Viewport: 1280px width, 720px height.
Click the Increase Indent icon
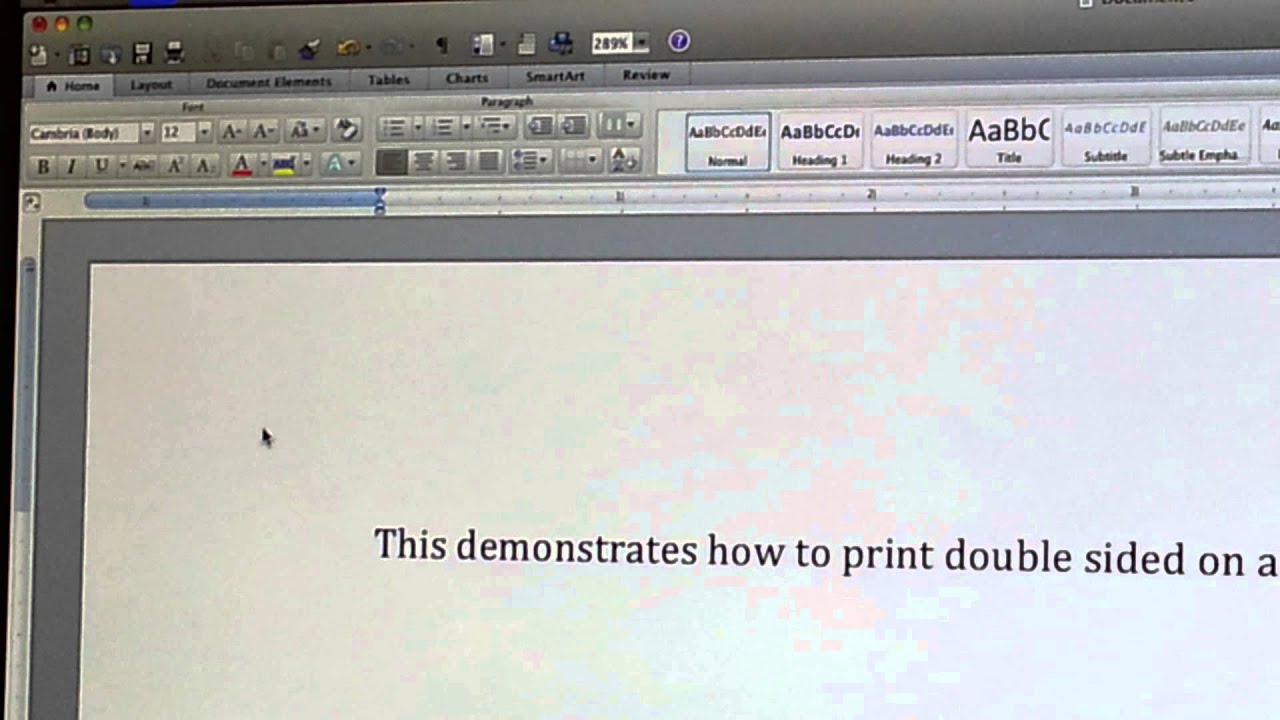[574, 124]
